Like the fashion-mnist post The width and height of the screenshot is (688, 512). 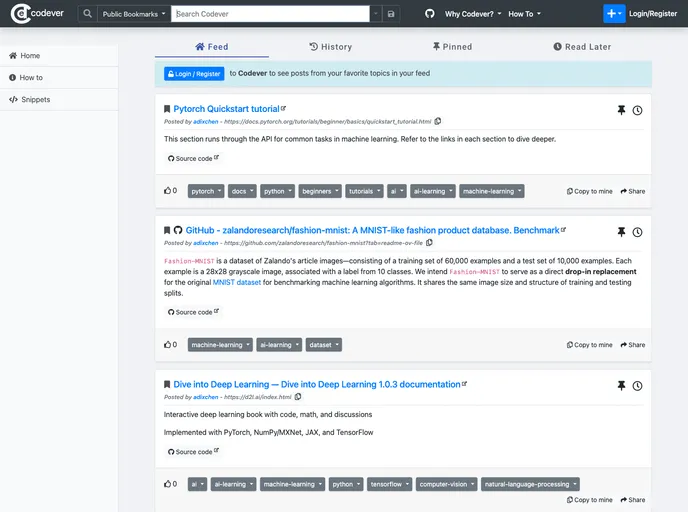coord(170,344)
